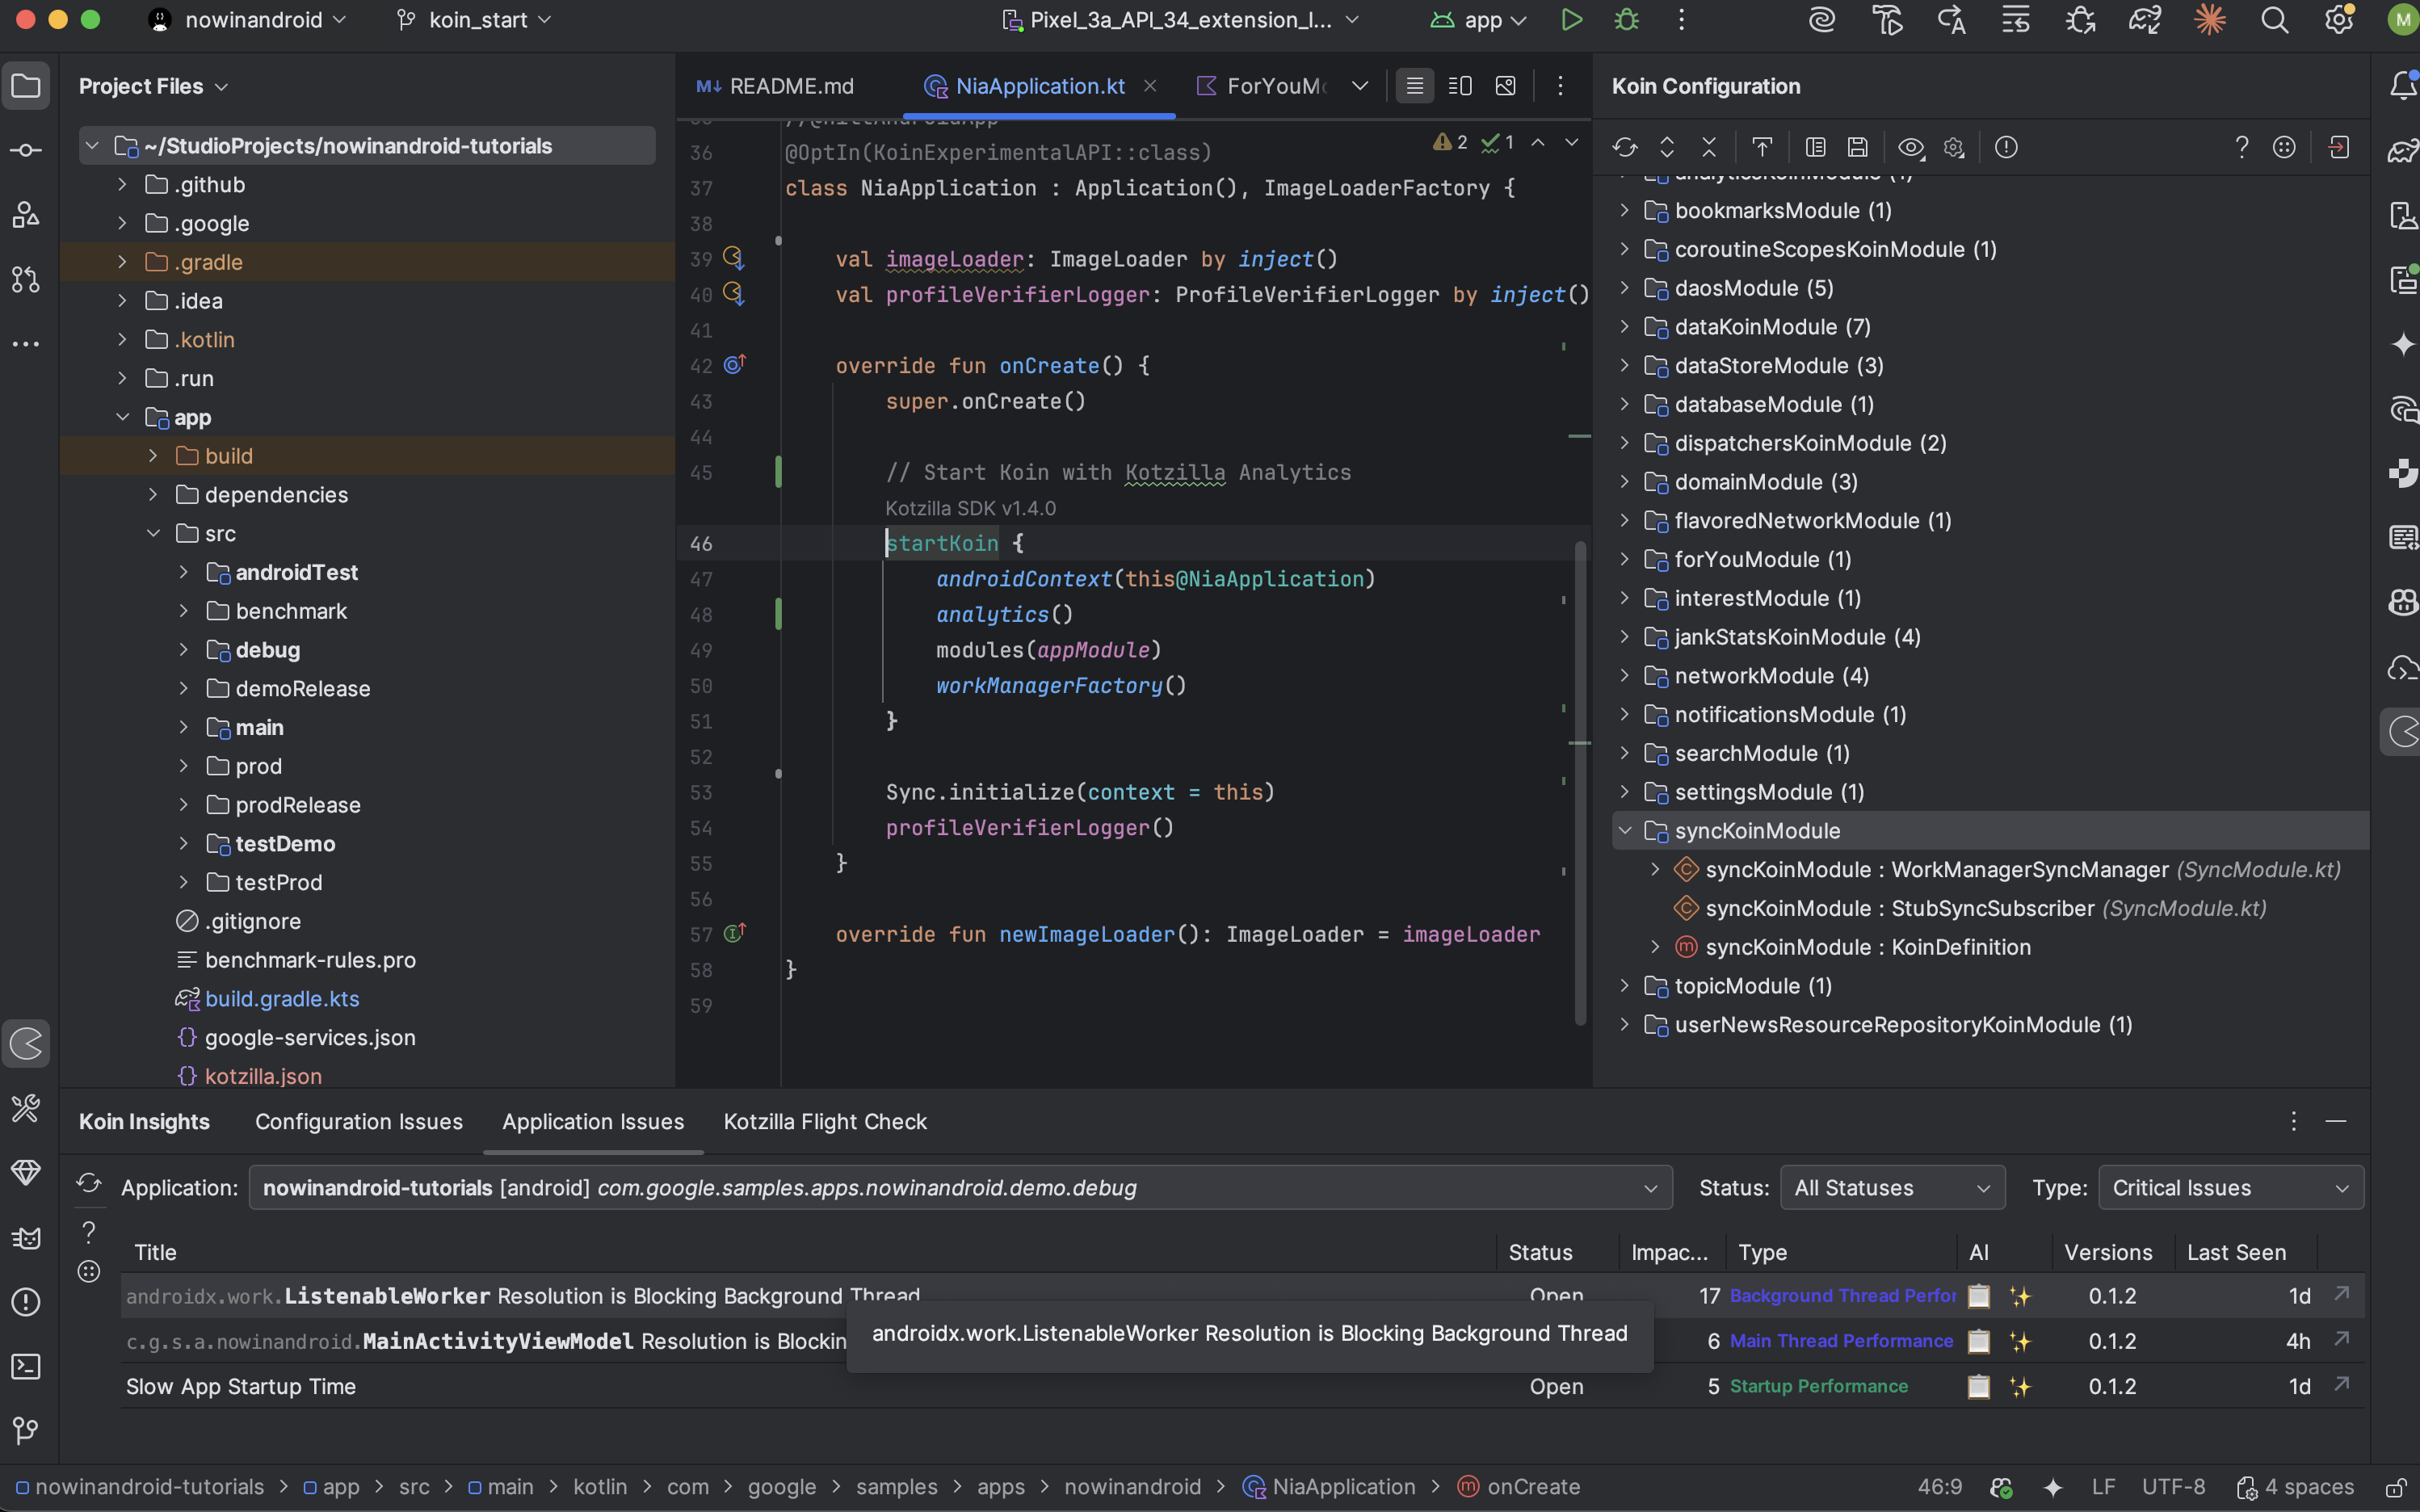
Task: Switch to Configuration Issues tab
Action: point(358,1122)
